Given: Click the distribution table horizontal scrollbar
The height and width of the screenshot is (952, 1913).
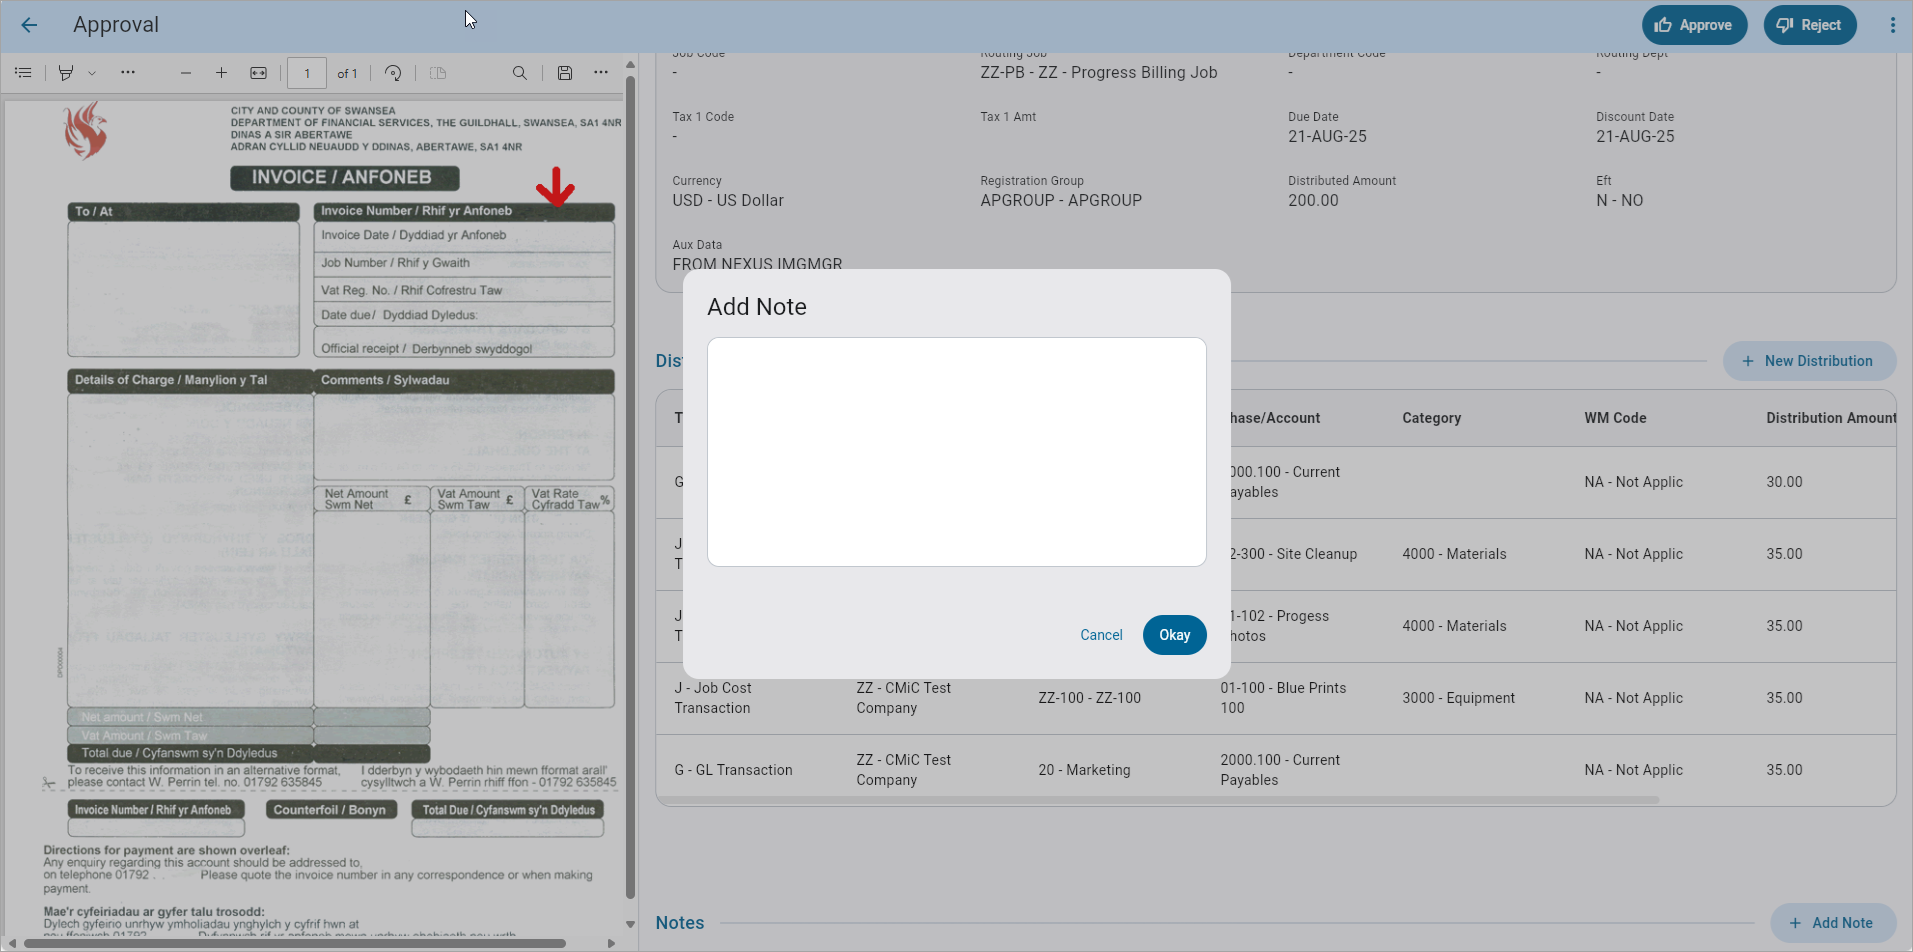Looking at the screenshot, I should click(x=1160, y=800).
